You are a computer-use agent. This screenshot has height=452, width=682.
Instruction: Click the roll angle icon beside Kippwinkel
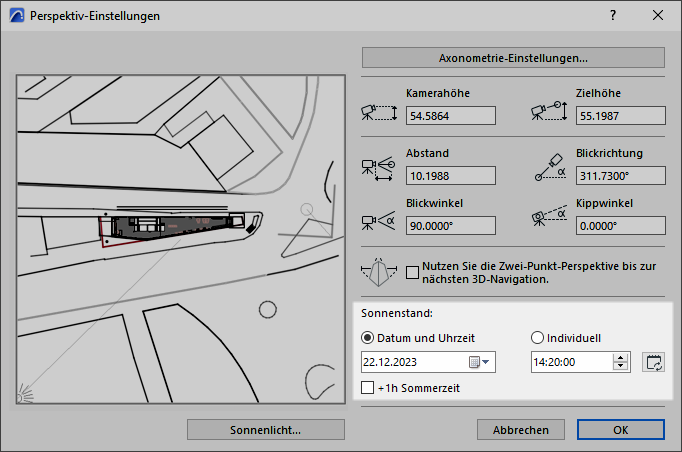click(x=549, y=216)
